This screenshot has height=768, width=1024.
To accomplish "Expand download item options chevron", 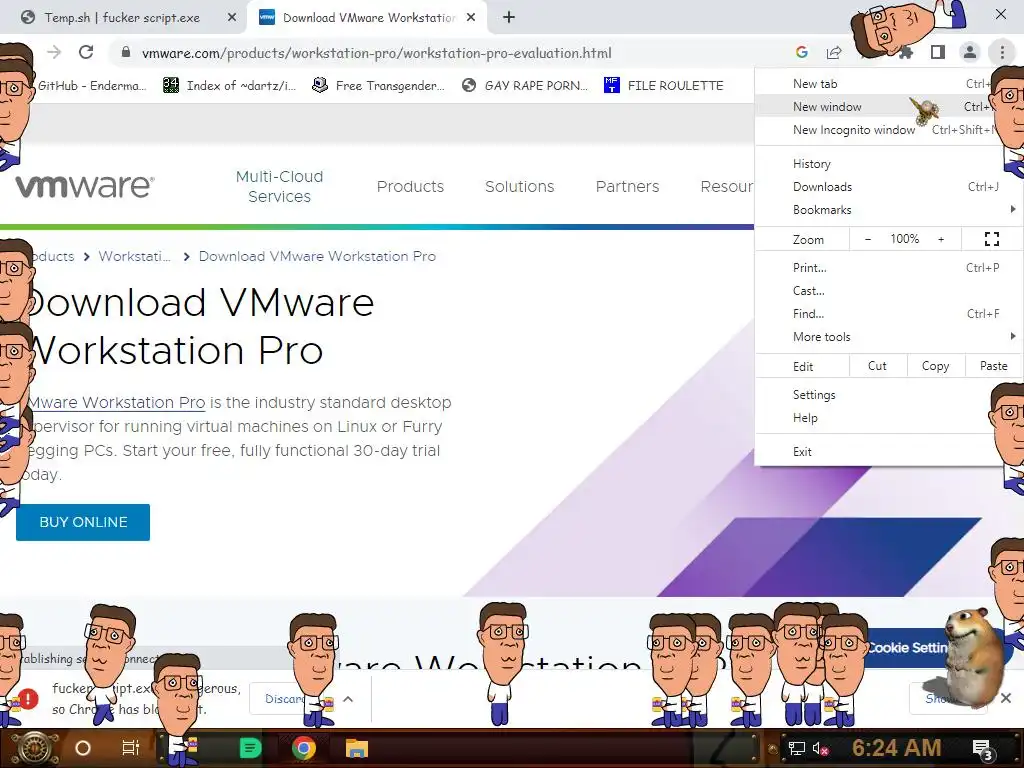I will (348, 699).
